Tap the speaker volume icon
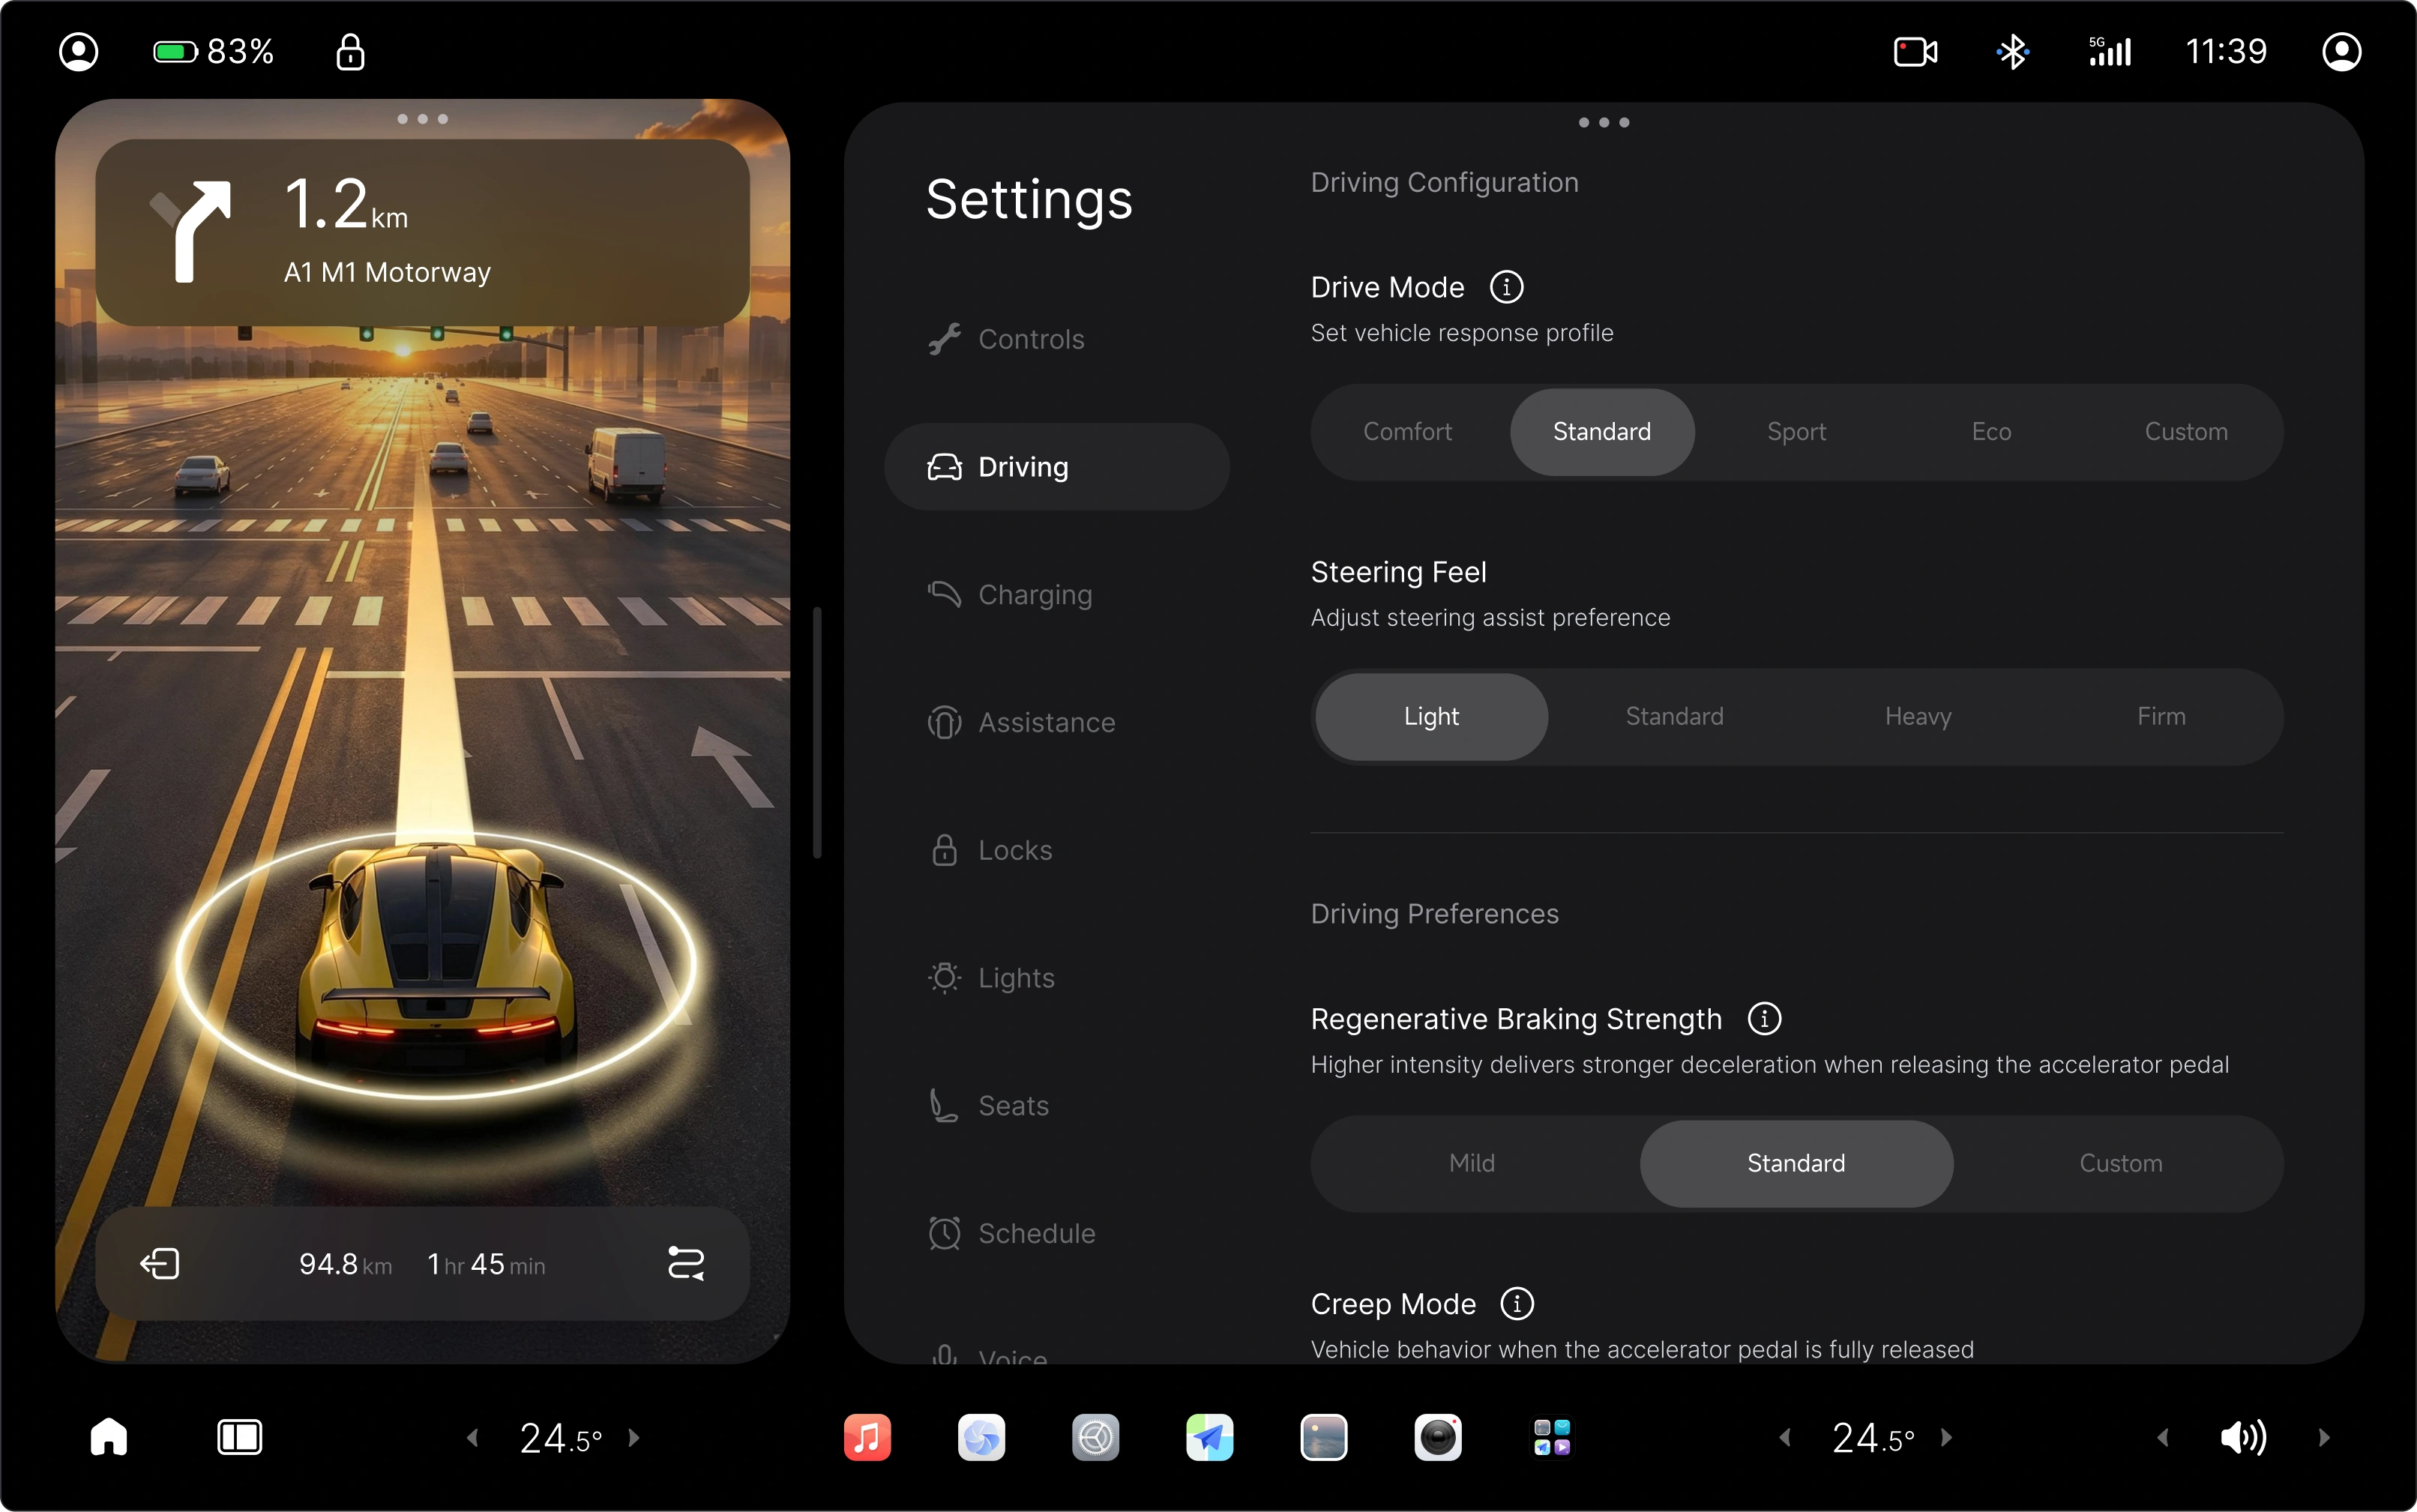2417x1512 pixels. click(x=2244, y=1438)
